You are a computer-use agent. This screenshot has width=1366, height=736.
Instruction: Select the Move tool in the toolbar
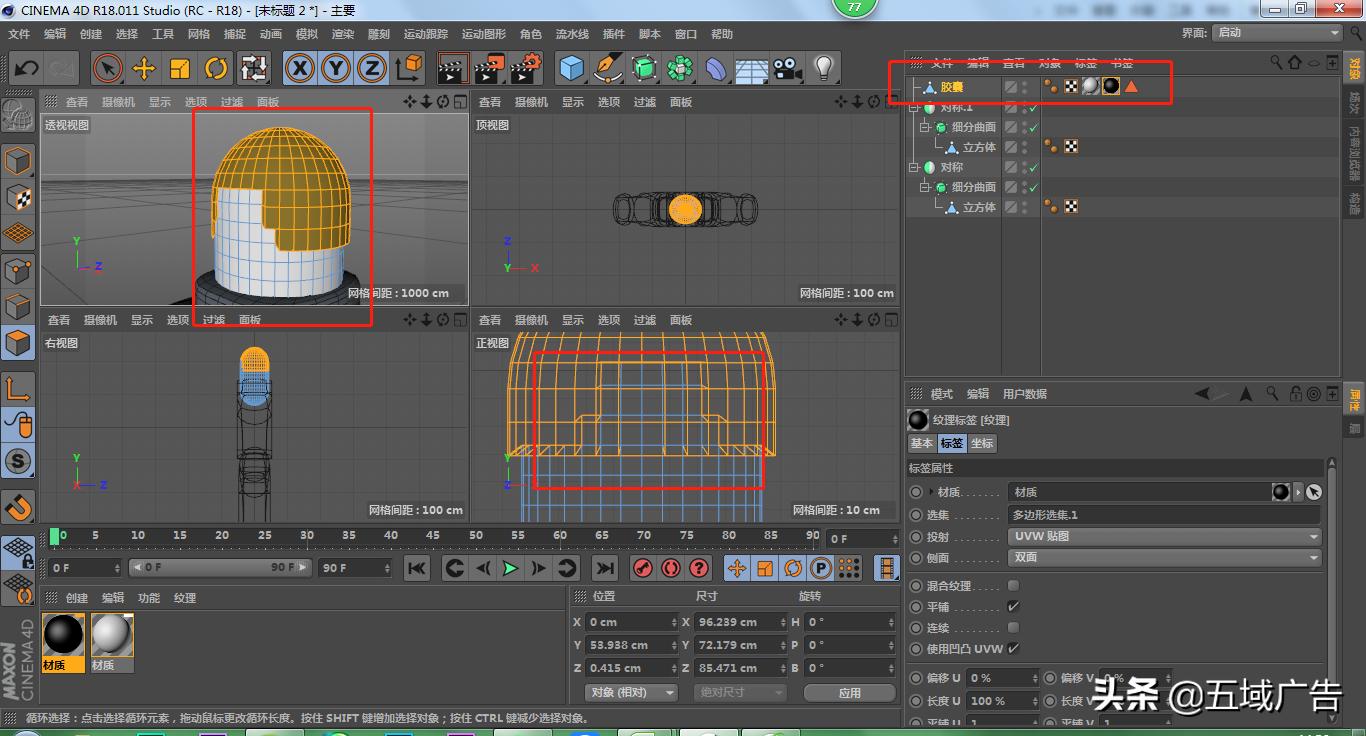point(143,68)
